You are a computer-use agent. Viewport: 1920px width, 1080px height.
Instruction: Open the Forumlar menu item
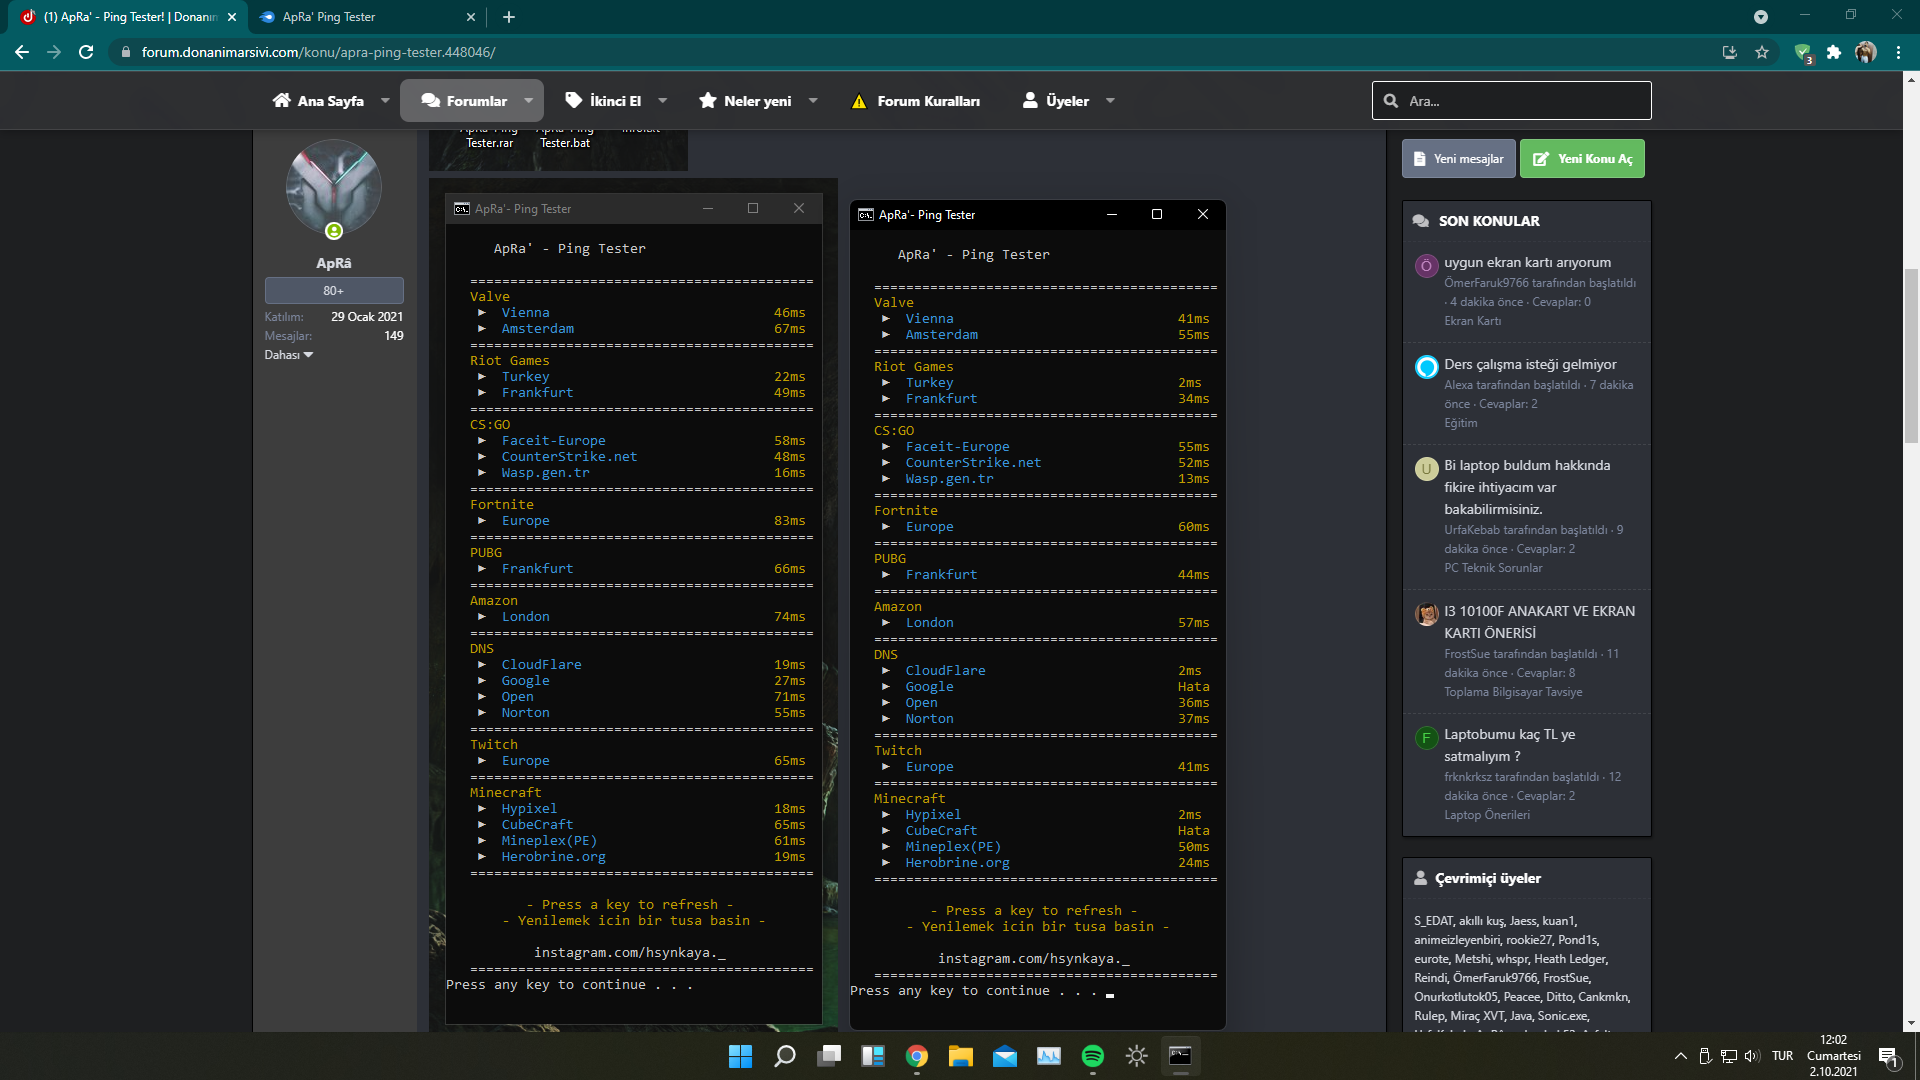pyautogui.click(x=464, y=101)
